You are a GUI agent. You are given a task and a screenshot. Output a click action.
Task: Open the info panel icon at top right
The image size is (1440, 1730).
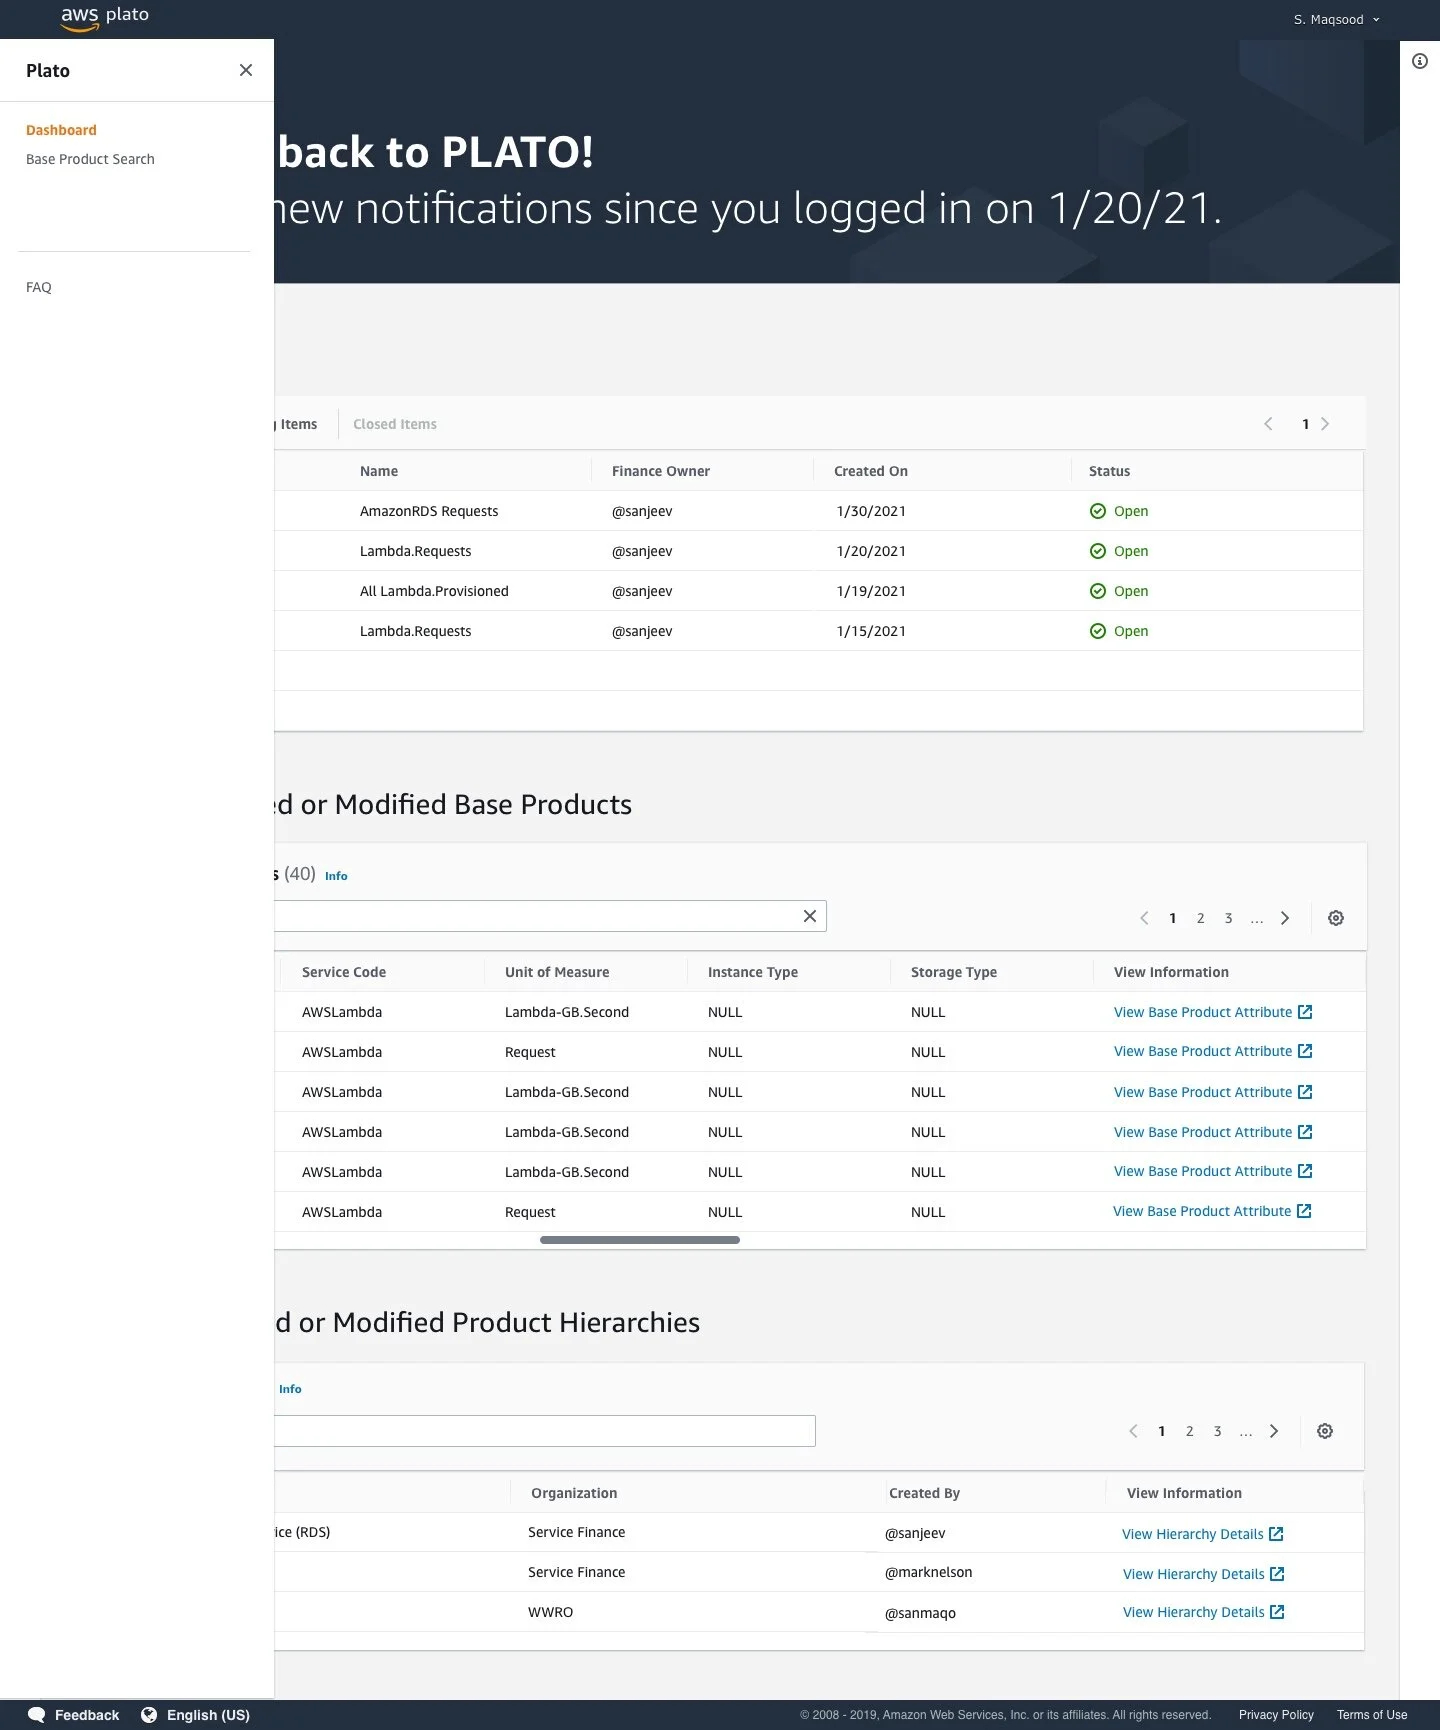(1420, 61)
